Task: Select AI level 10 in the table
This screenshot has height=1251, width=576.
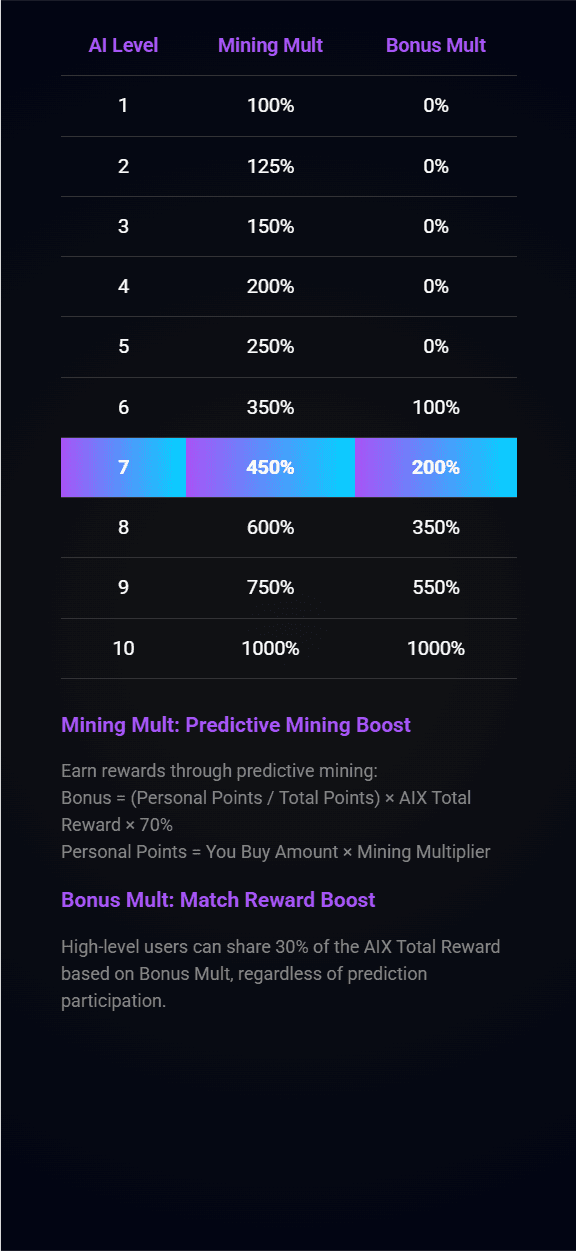Action: coord(123,648)
